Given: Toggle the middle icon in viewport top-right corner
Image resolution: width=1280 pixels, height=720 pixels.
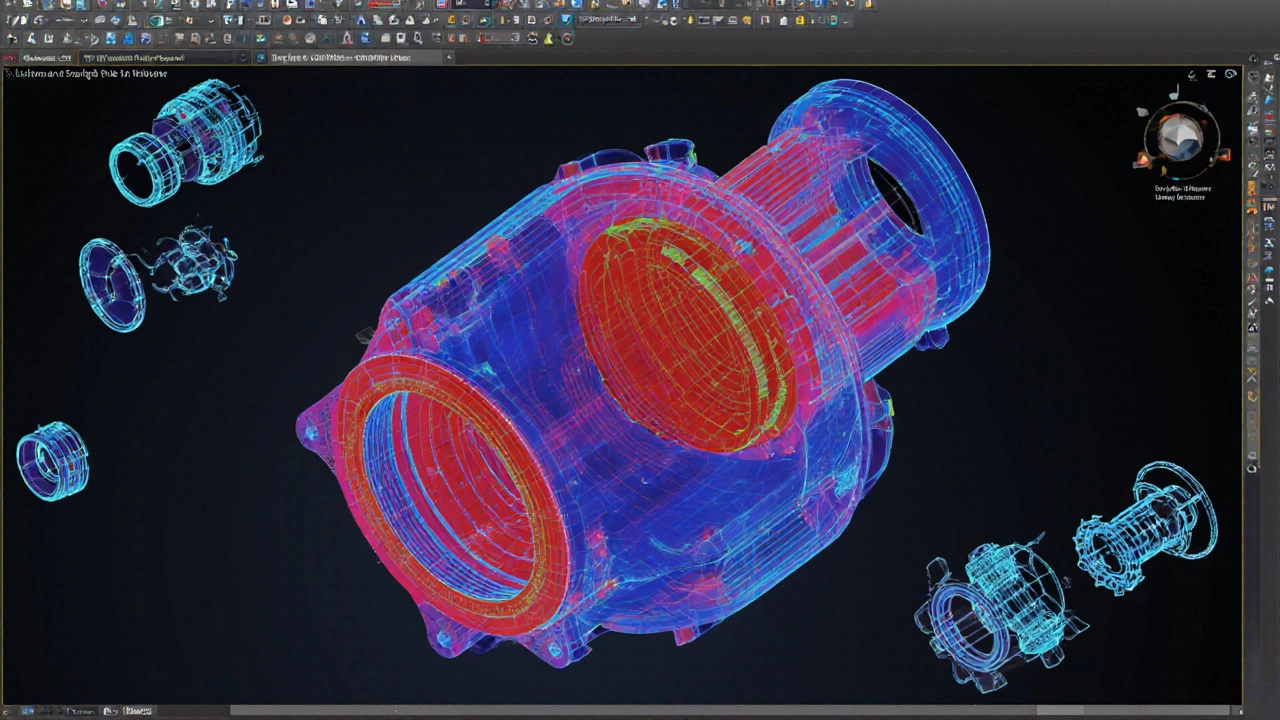Looking at the screenshot, I should [1211, 74].
